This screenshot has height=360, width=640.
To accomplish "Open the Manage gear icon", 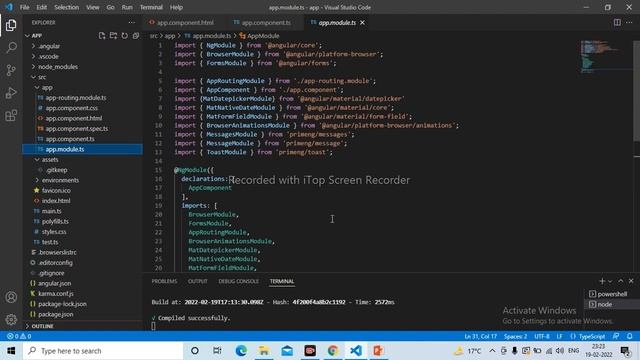I will click(11, 319).
